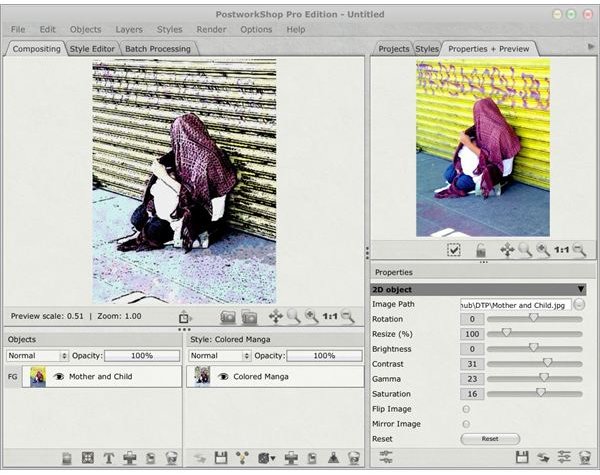This screenshot has width=600, height=475.
Task: Enable the Flip Image option
Action: (x=466, y=409)
